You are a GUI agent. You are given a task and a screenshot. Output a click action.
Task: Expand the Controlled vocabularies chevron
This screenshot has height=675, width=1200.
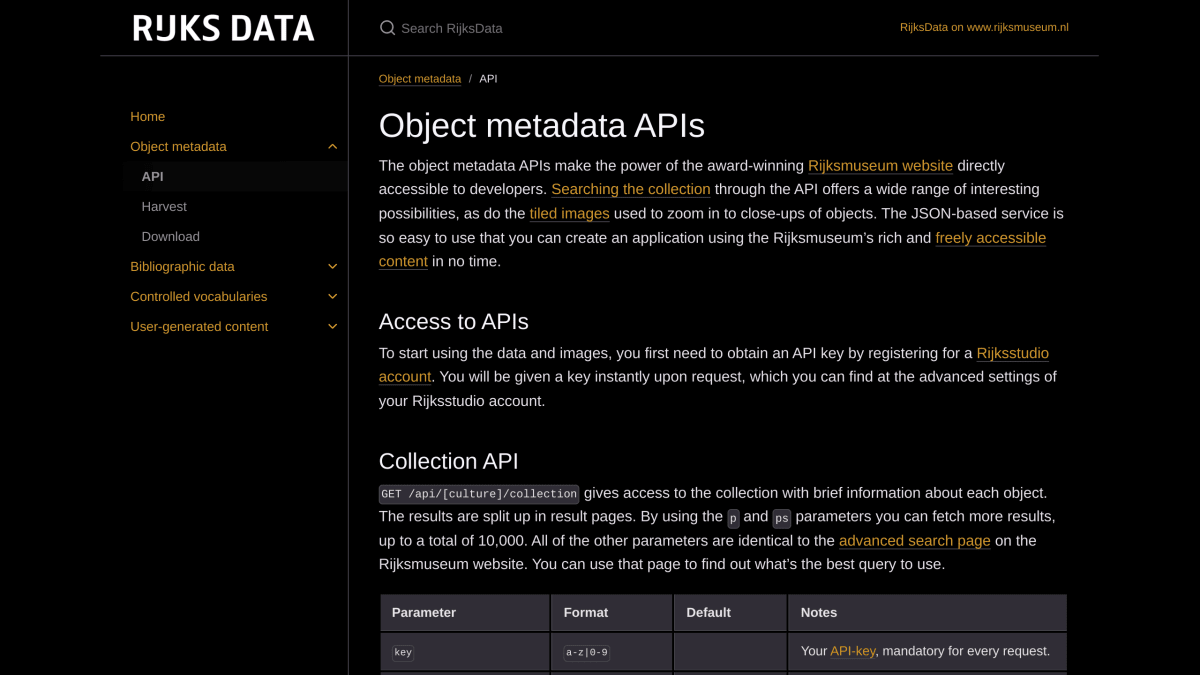333,297
